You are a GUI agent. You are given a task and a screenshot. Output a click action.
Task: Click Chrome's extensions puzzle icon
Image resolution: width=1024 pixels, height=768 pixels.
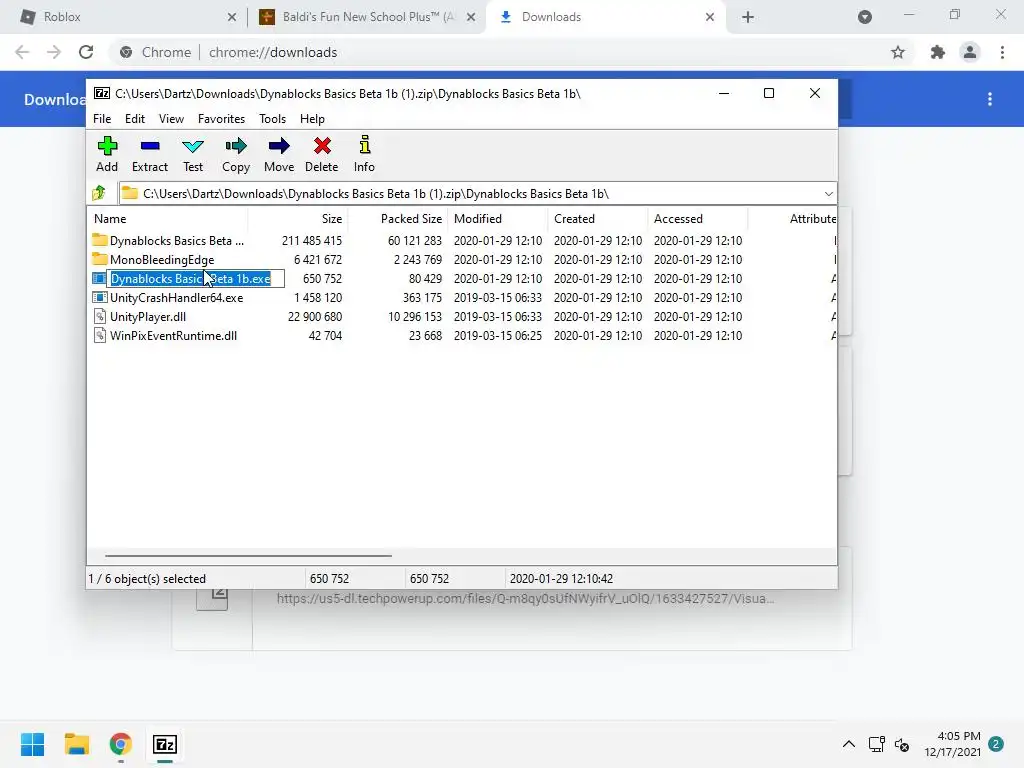938,52
